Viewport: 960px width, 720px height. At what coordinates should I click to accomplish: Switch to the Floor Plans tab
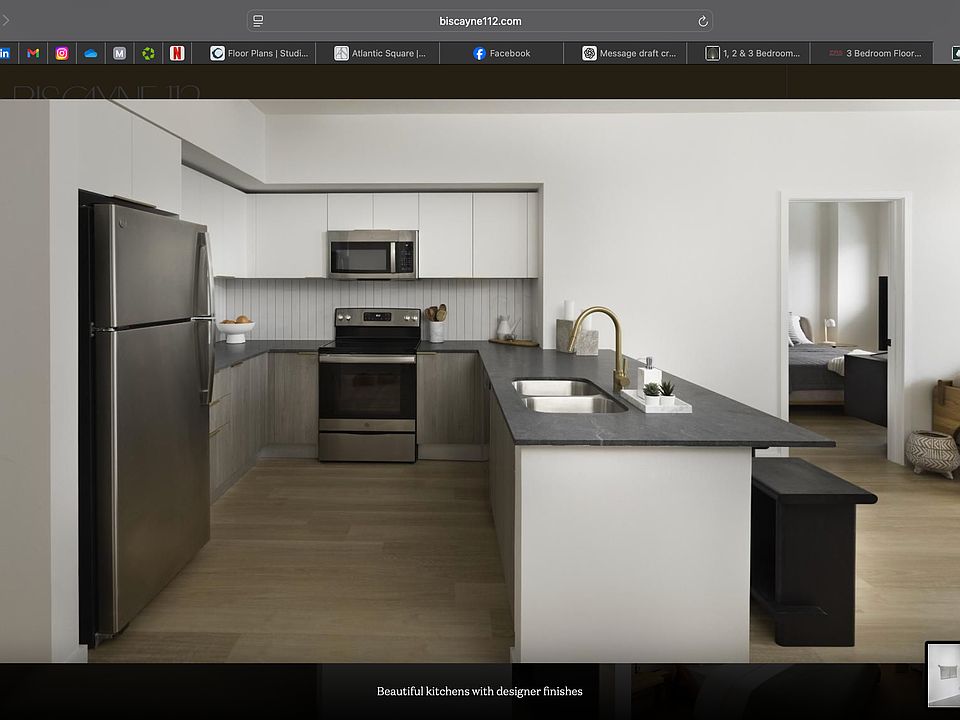260,54
